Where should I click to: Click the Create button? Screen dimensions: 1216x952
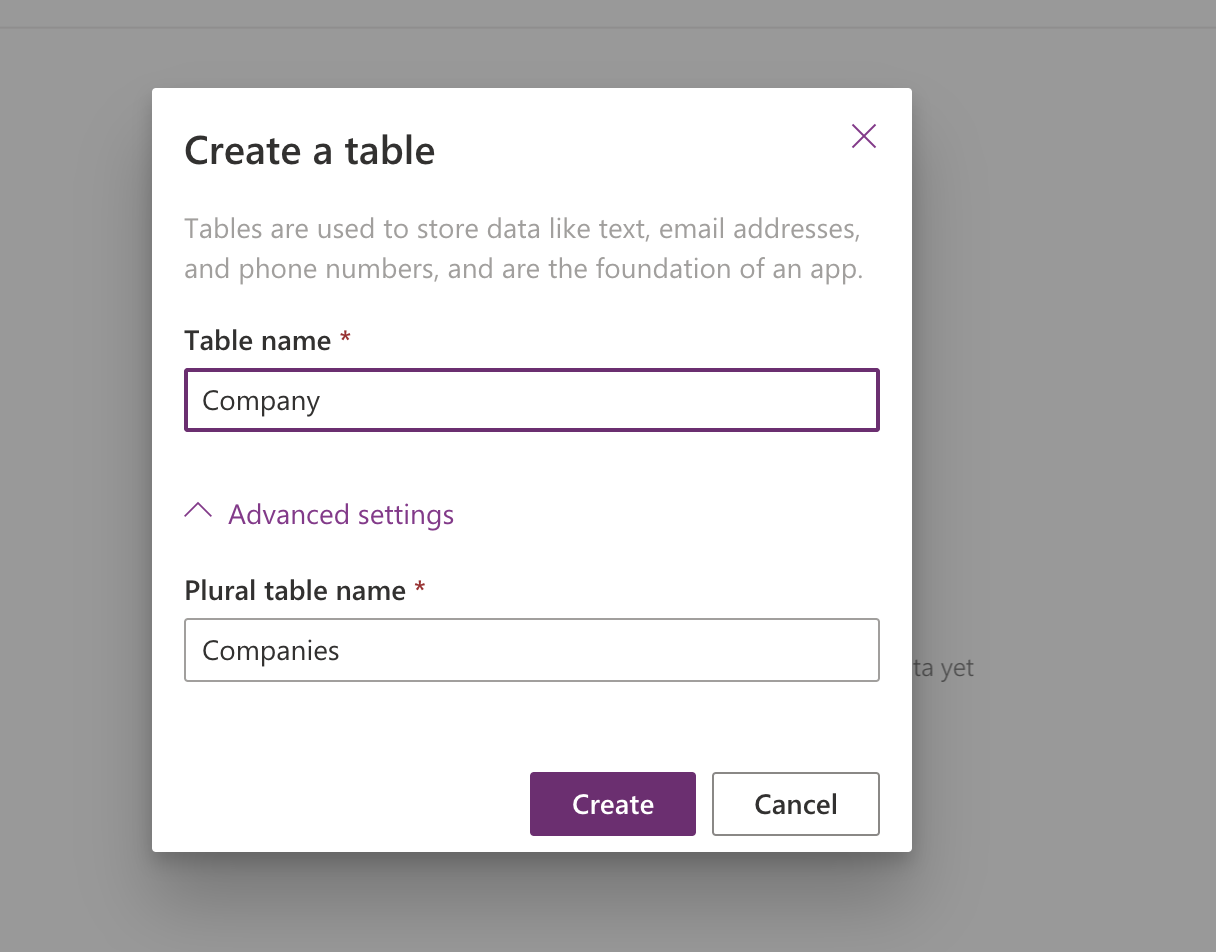[x=613, y=804]
